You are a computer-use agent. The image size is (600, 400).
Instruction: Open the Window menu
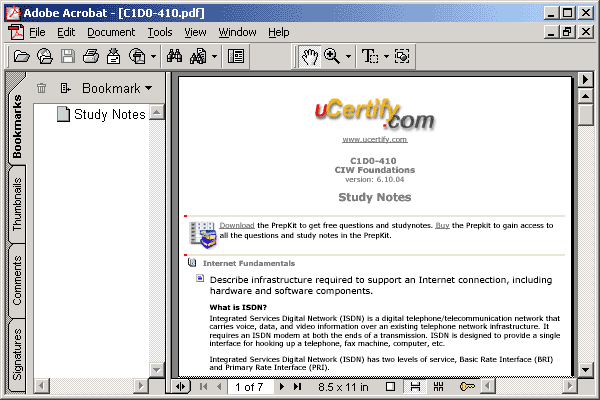pos(237,33)
